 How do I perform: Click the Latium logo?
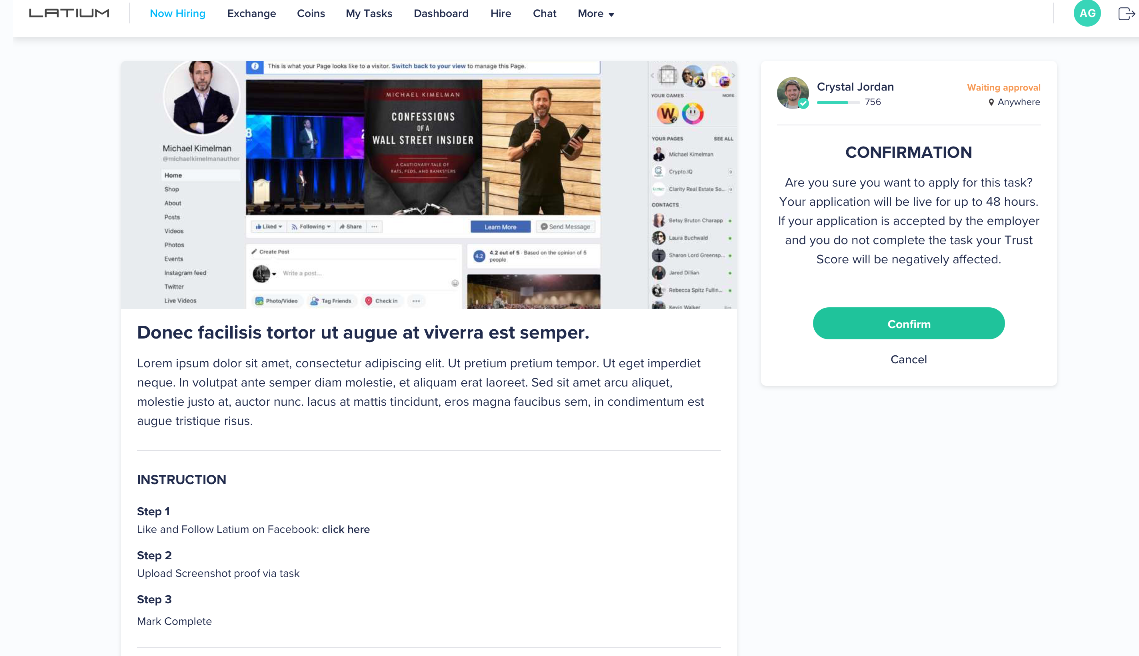69,13
